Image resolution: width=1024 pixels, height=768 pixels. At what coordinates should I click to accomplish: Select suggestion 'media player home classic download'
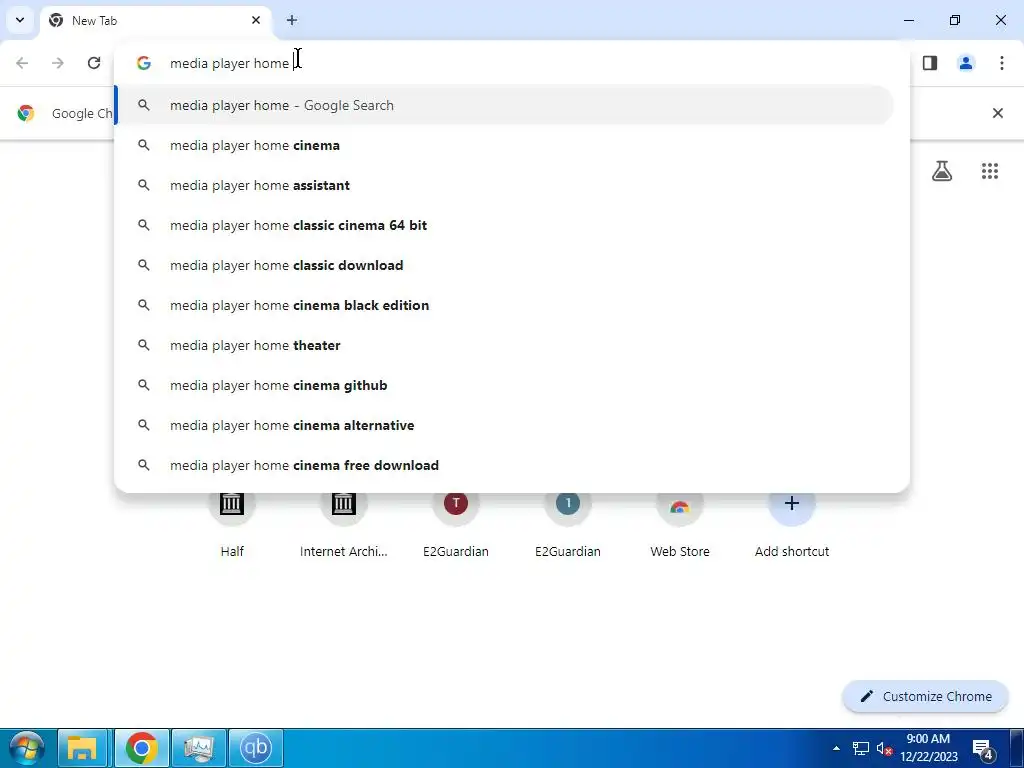point(504,265)
